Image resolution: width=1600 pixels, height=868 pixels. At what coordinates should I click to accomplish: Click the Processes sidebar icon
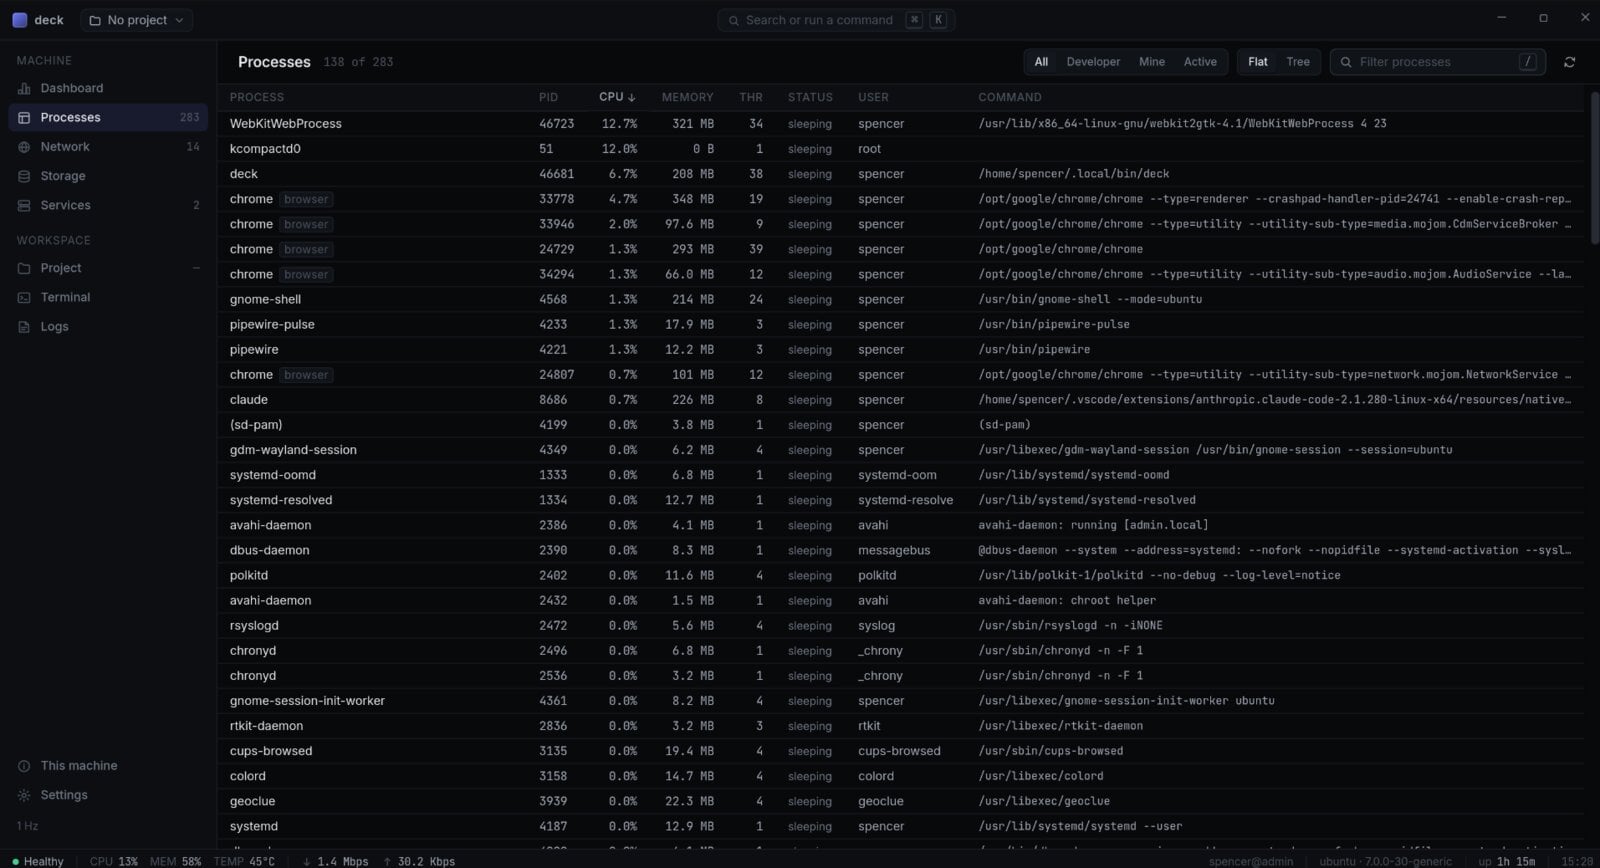click(x=24, y=117)
